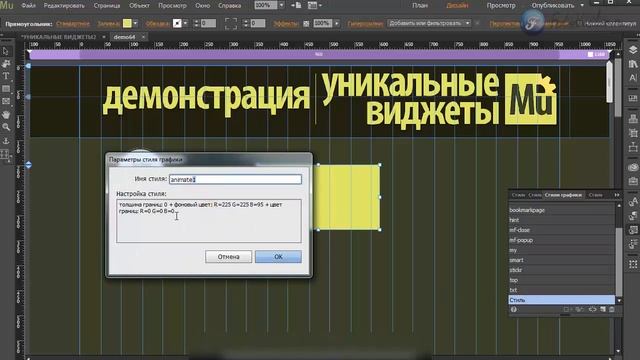Open the Transform panel icon

[x=633, y=264]
